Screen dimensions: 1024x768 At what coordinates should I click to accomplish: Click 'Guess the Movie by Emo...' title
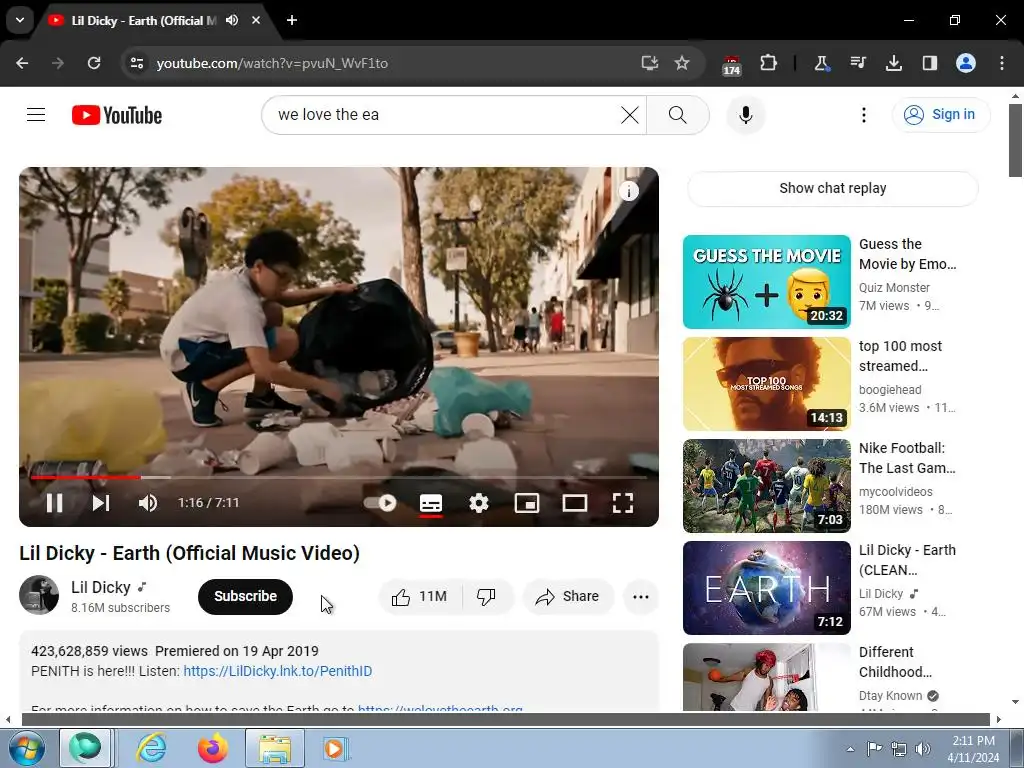907,253
